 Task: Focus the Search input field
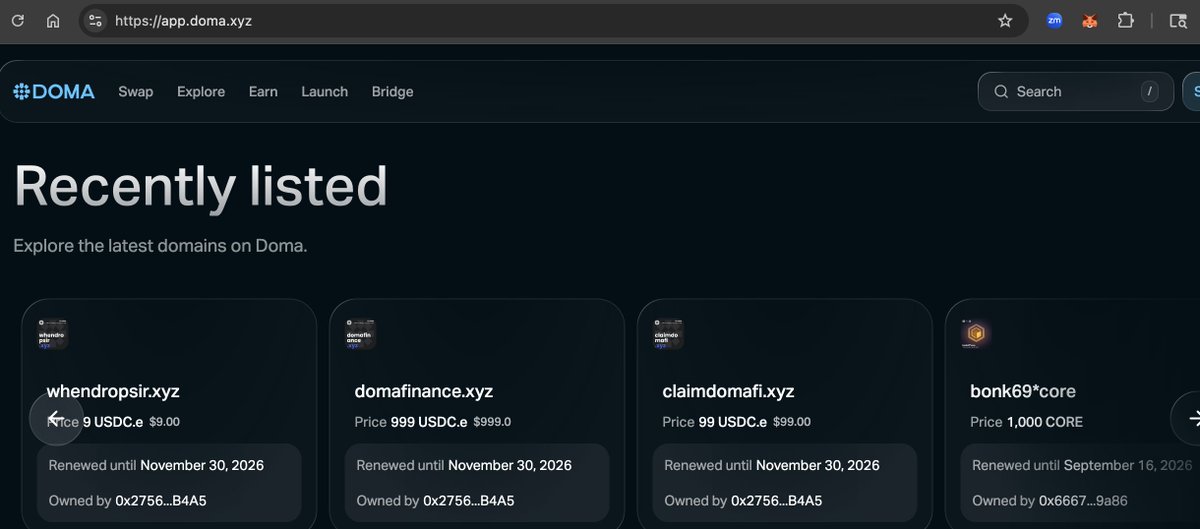point(1075,91)
